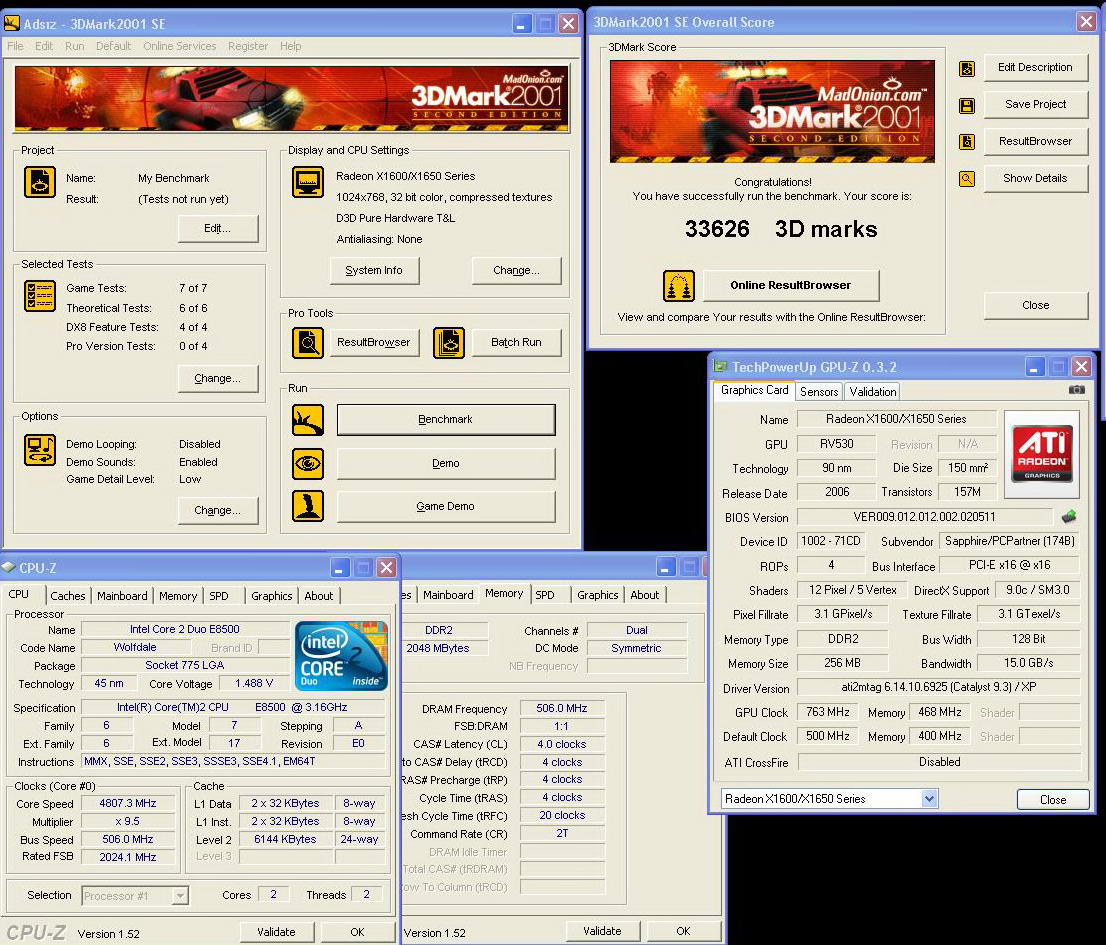The image size is (1106, 945).
Task: Click Change... under Selected Tests
Action: [217, 378]
